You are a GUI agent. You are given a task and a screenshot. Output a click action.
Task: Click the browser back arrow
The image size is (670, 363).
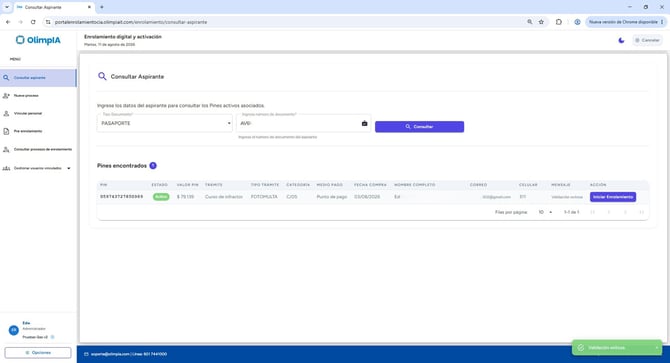[x=8, y=22]
